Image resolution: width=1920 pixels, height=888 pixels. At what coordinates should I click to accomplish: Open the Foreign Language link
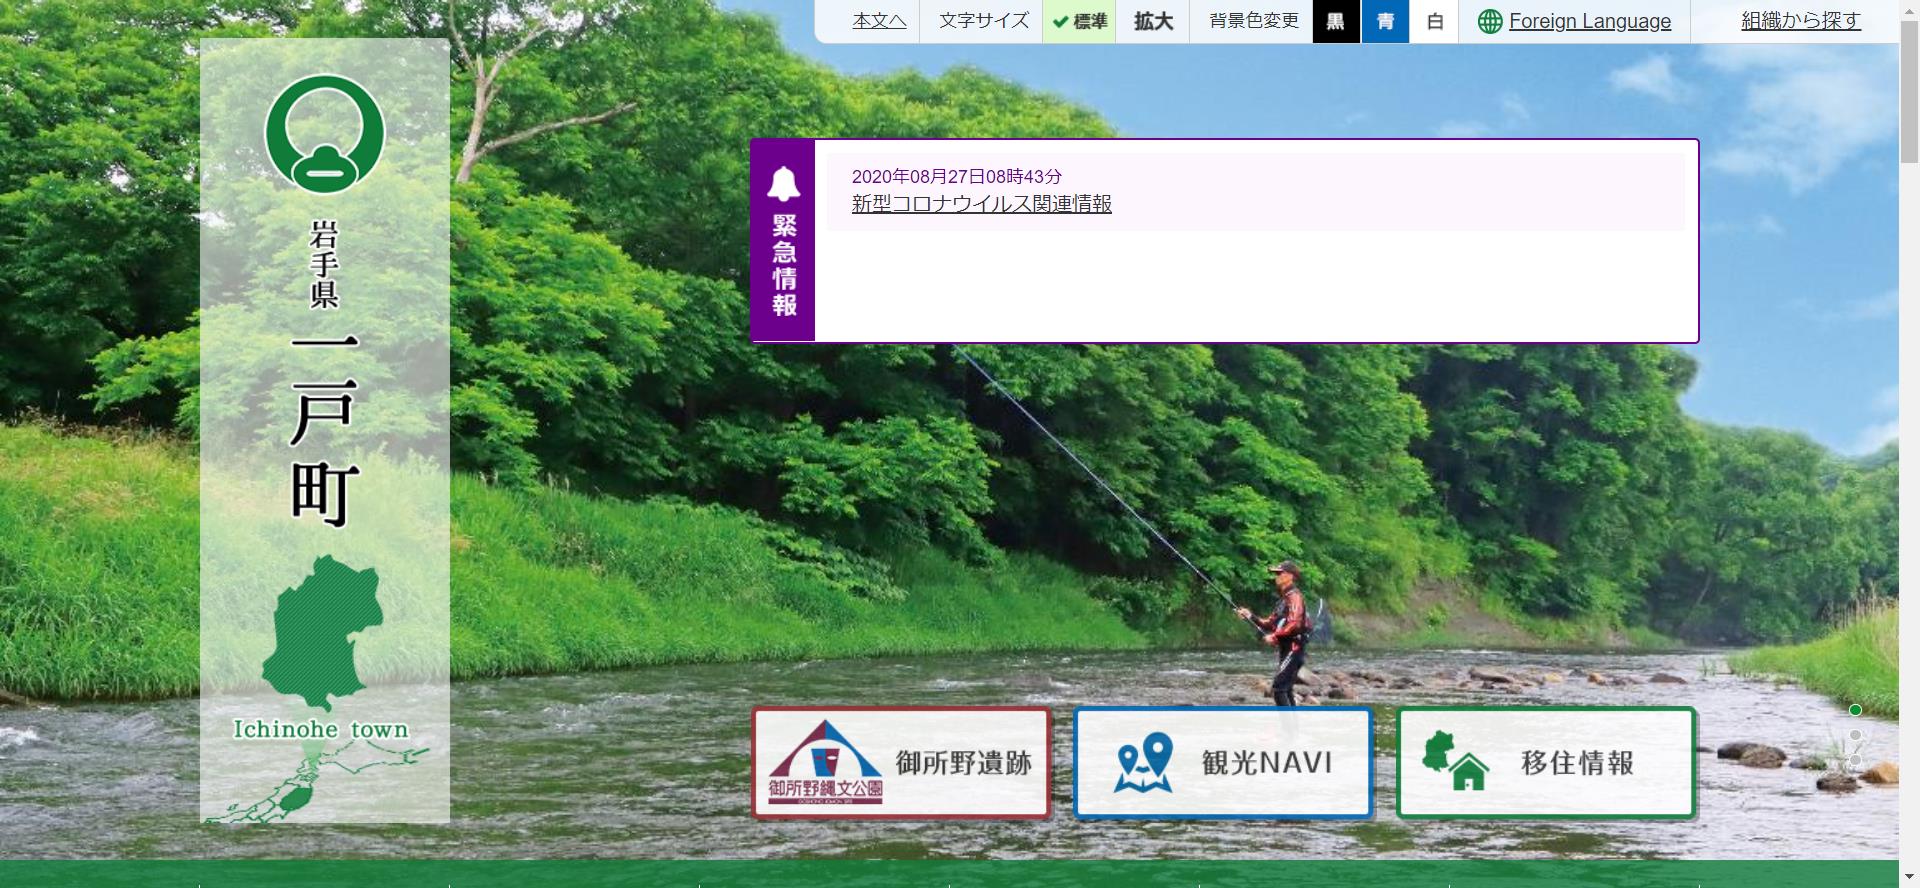[x=1589, y=22]
